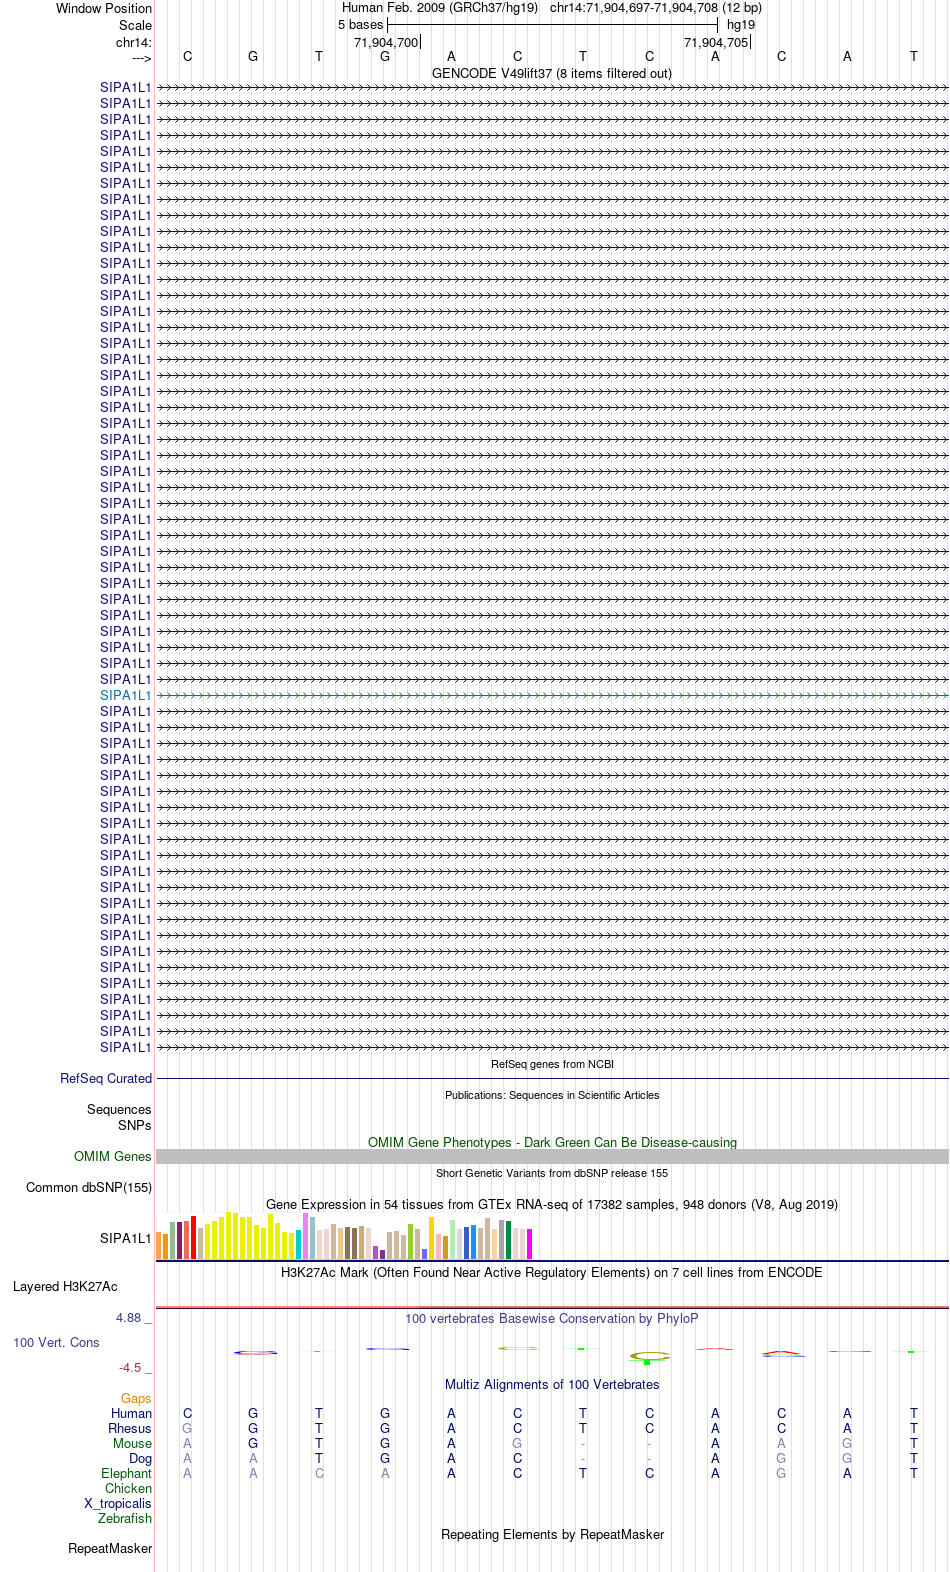Click 100 vertebrates Basewise Conservation by PhyloP title
The height and width of the screenshot is (1572, 950).
pos(552,1318)
